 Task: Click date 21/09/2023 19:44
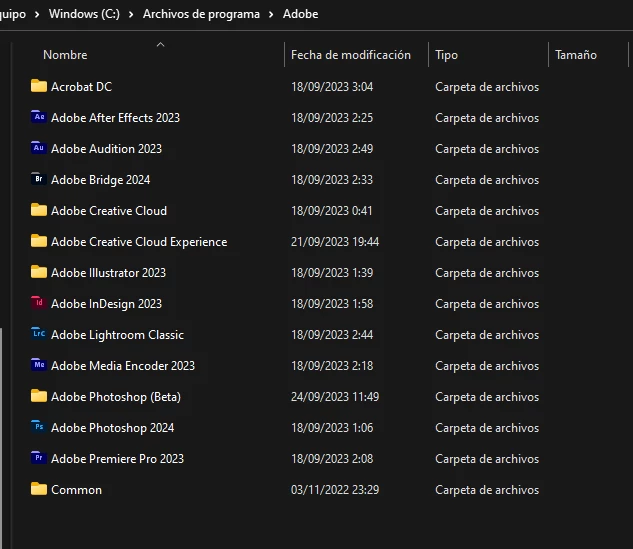(x=335, y=242)
